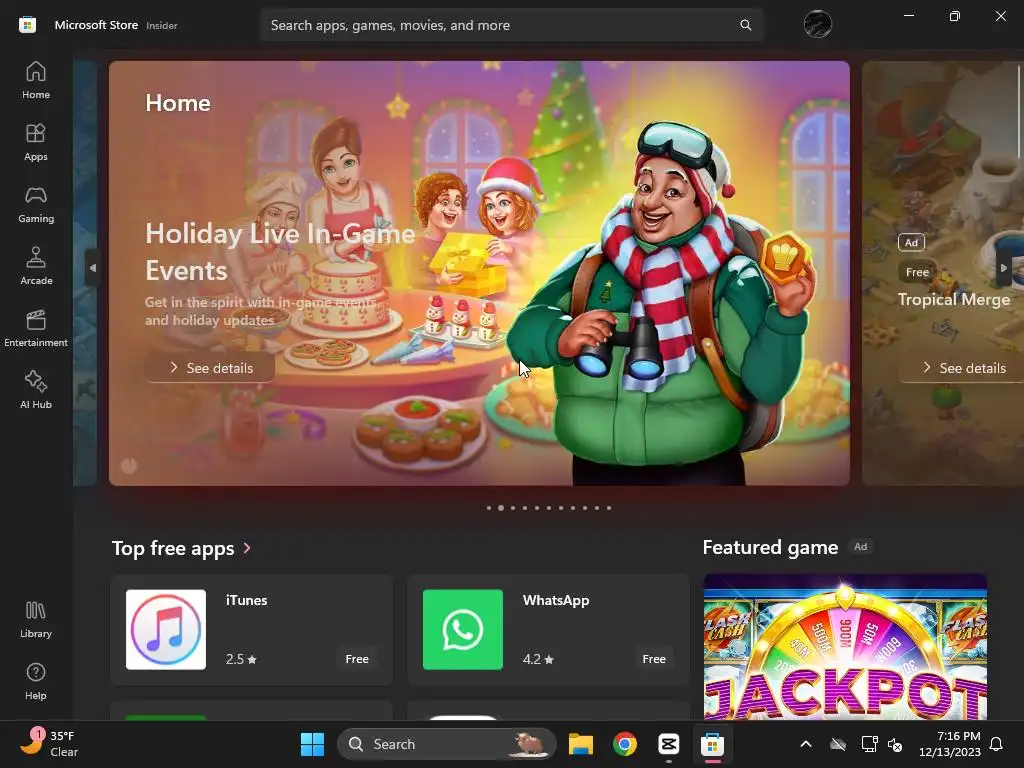The image size is (1024, 768).
Task: Expand Top free apps chevron
Action: click(247, 548)
